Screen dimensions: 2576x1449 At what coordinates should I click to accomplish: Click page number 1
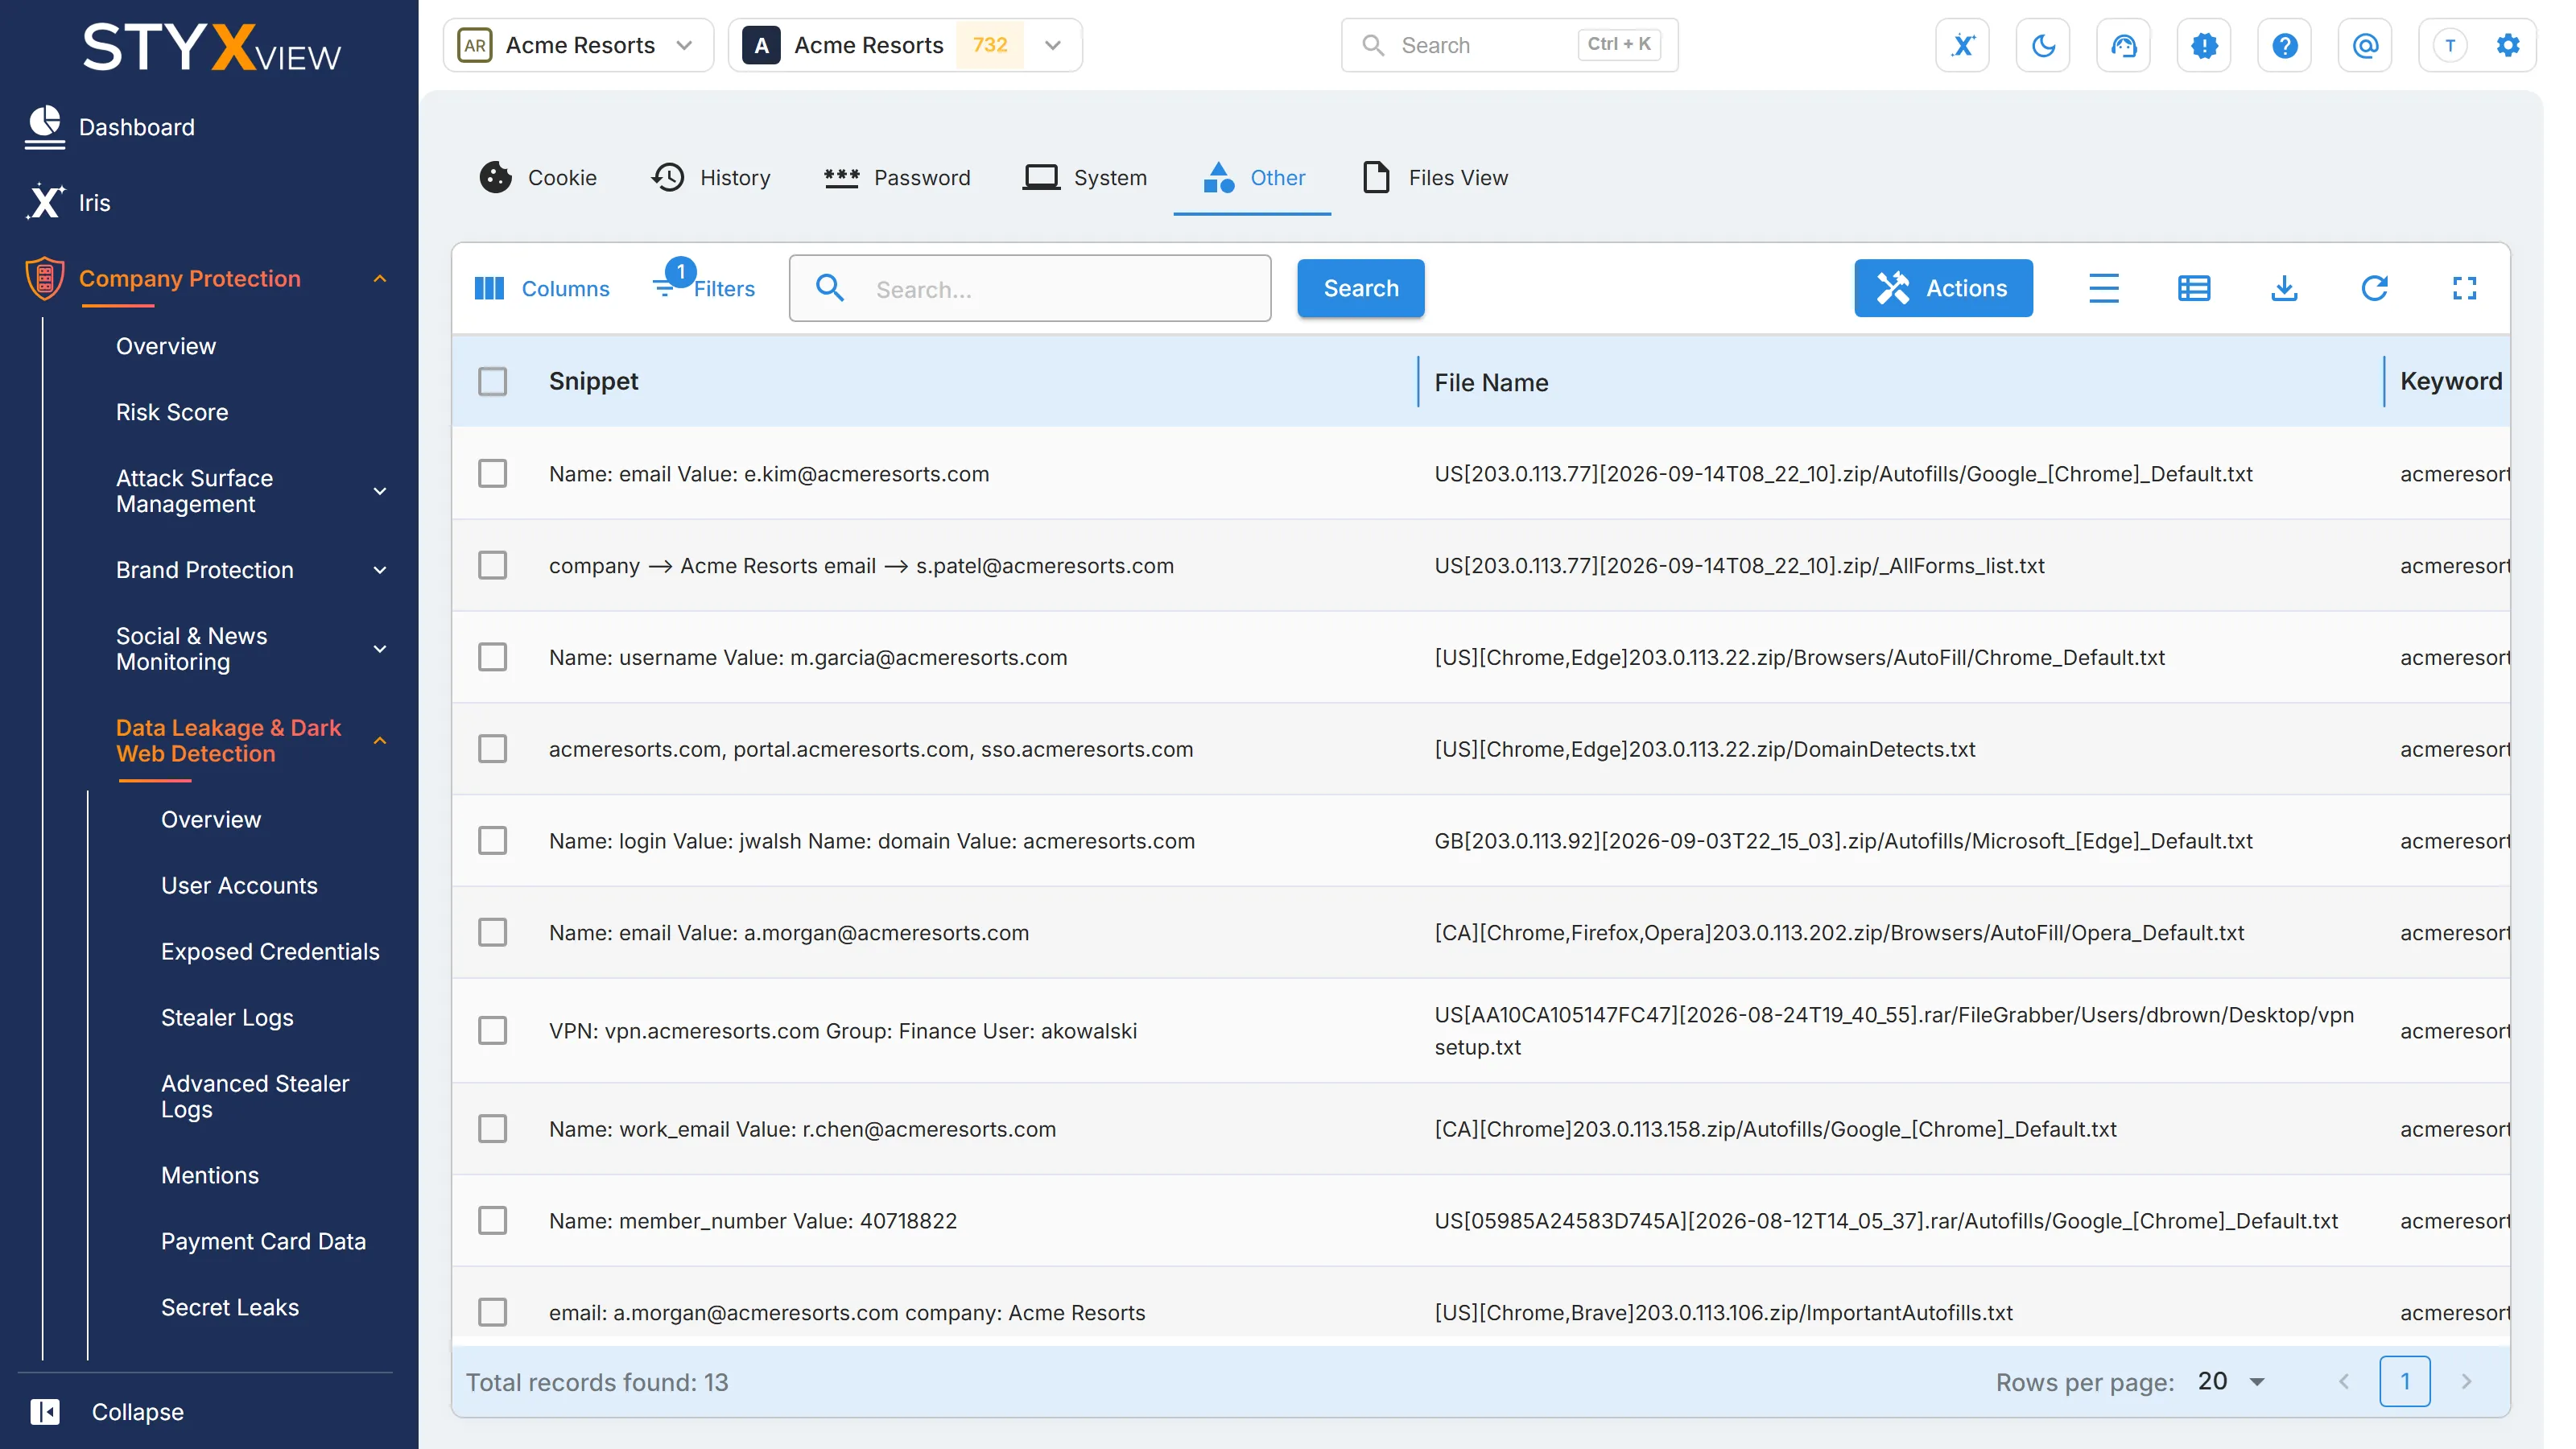pos(2404,1381)
